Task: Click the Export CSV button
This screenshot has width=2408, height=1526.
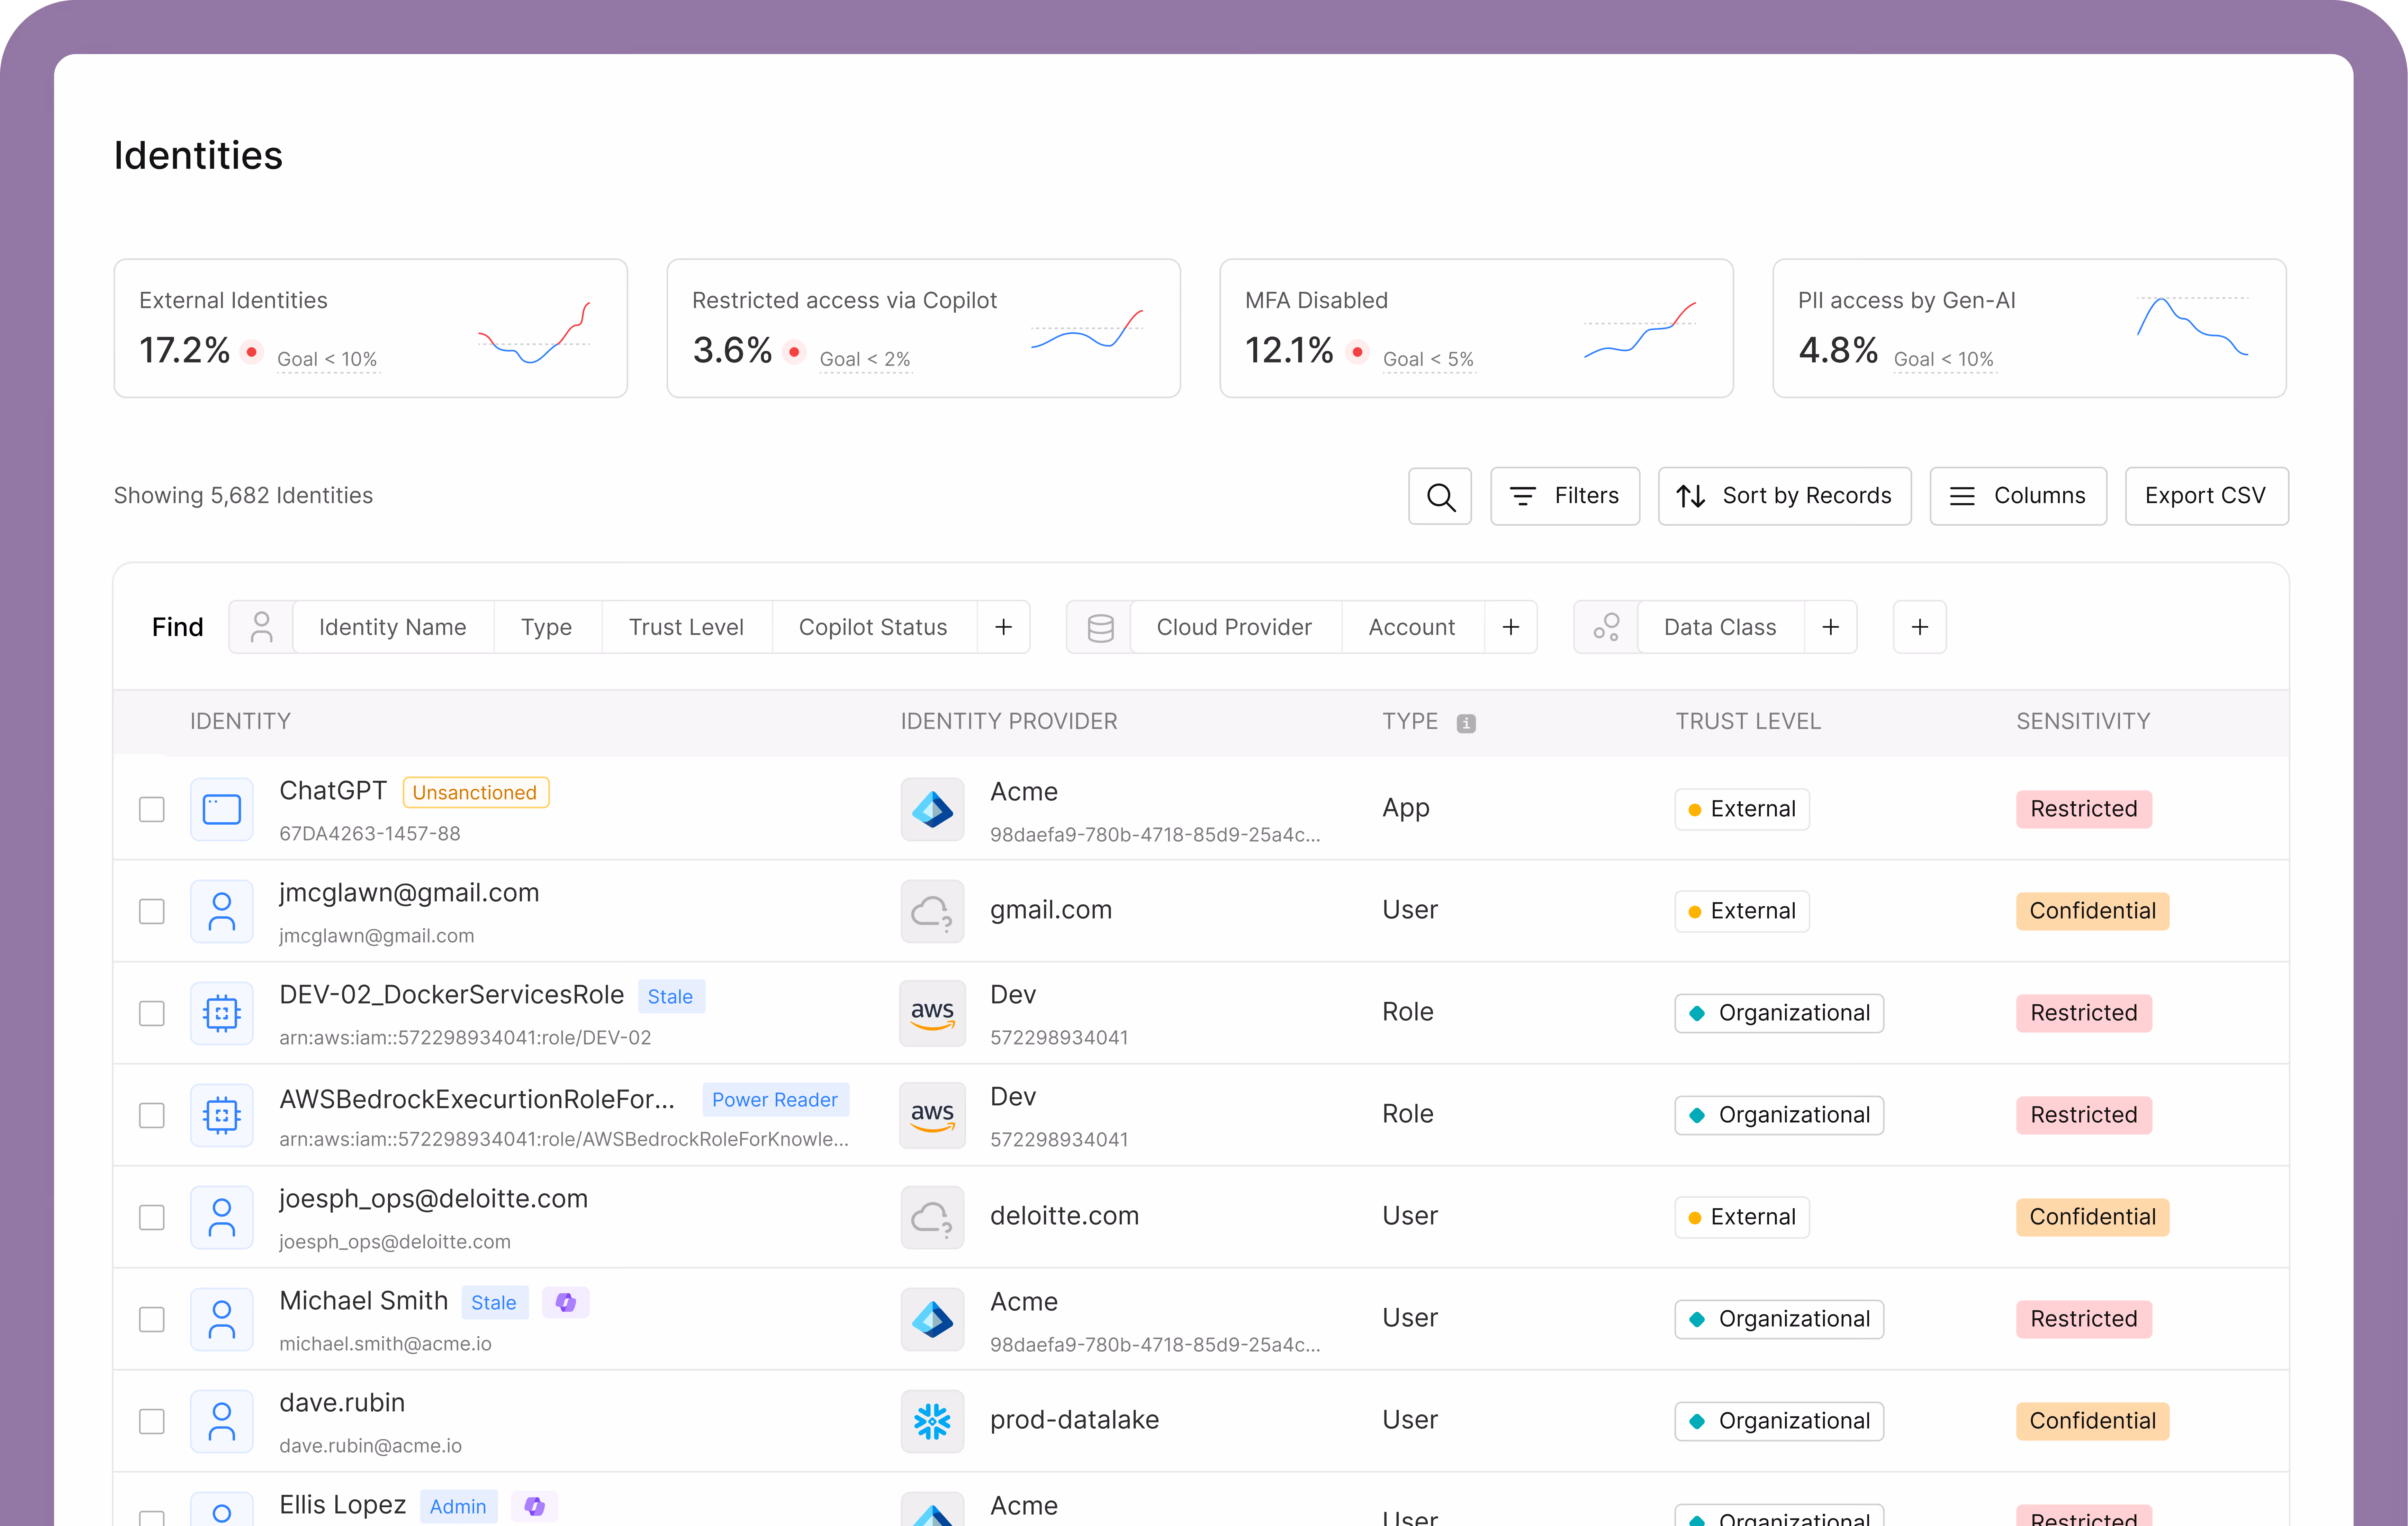Action: coord(2206,496)
